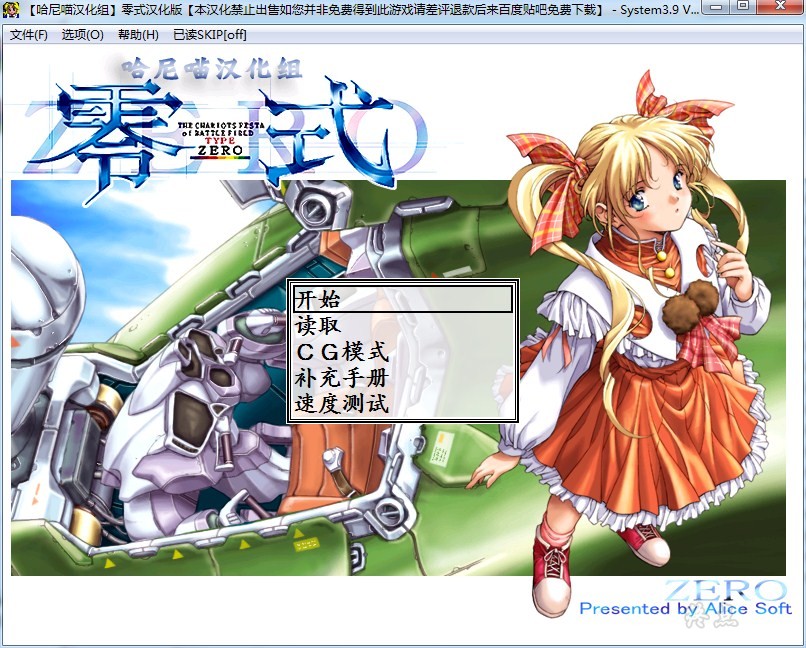Open the CG模式 gallery option
Image resolution: width=806 pixels, height=648 pixels.
403,351
